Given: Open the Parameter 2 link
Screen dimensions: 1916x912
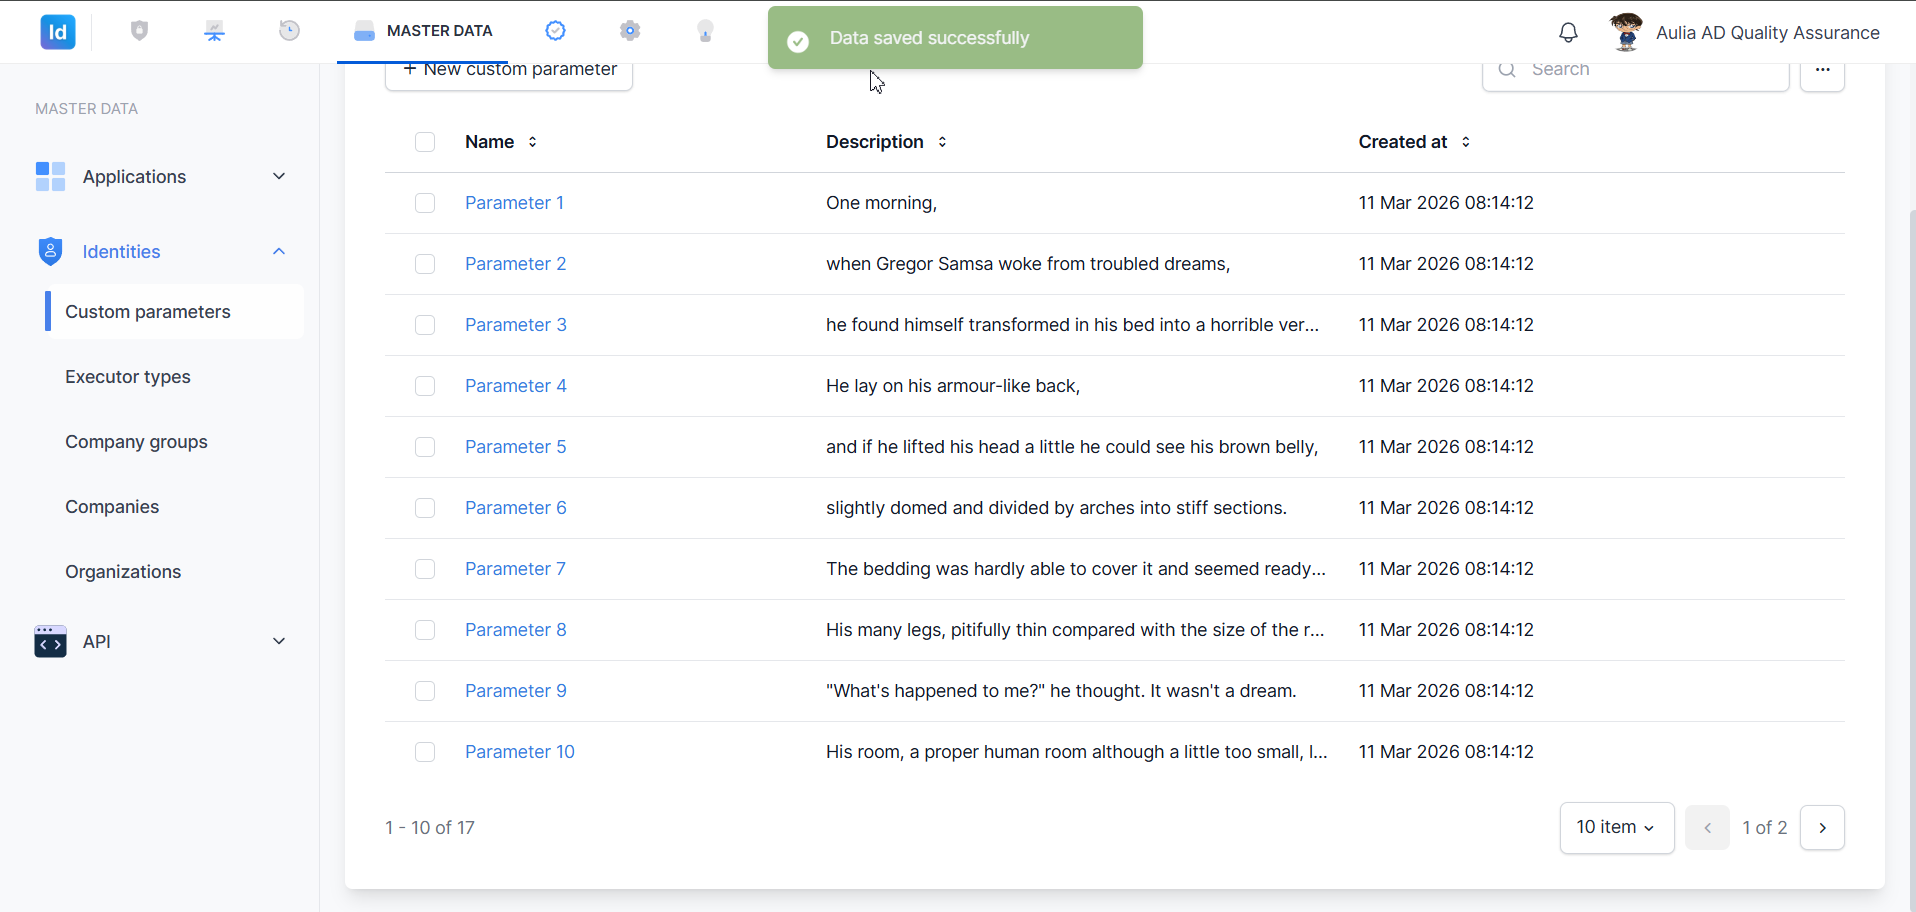Looking at the screenshot, I should click(x=515, y=264).
